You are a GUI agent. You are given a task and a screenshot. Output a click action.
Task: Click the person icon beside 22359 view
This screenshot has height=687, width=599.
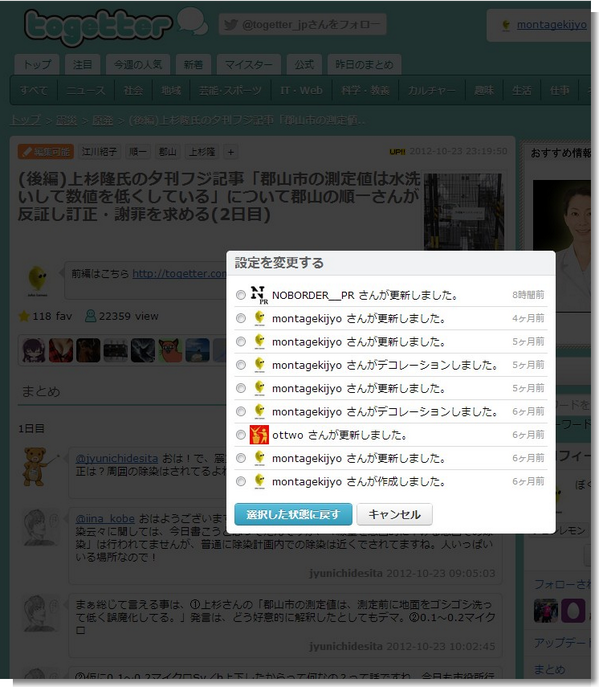90,316
